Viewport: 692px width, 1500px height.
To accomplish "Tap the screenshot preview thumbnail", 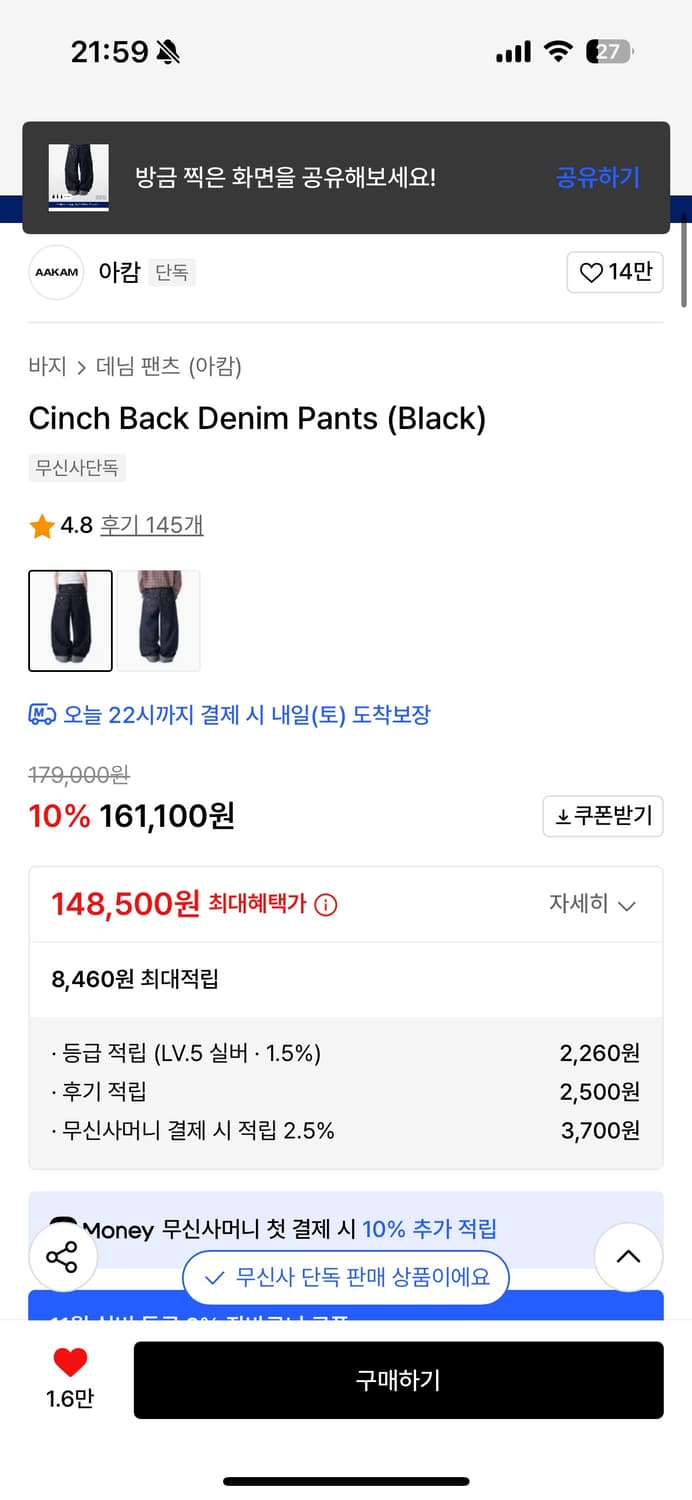I will point(79,178).
